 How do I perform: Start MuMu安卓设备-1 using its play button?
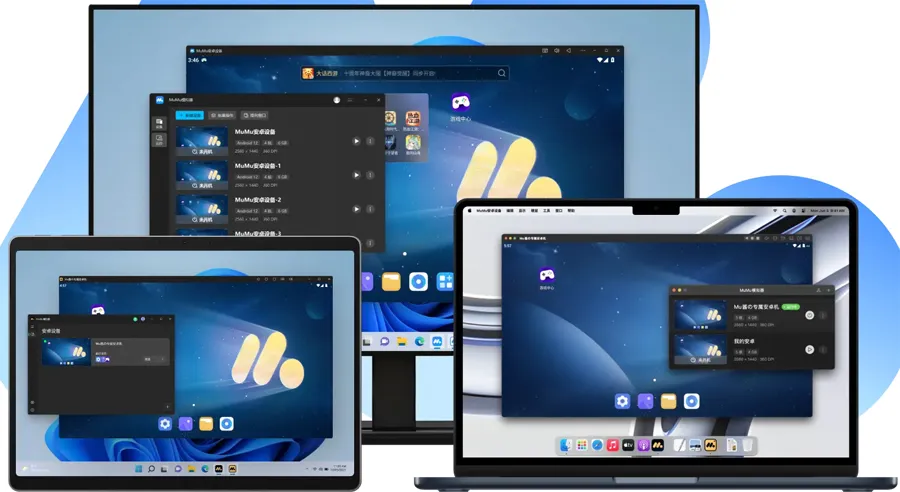pyautogui.click(x=356, y=175)
